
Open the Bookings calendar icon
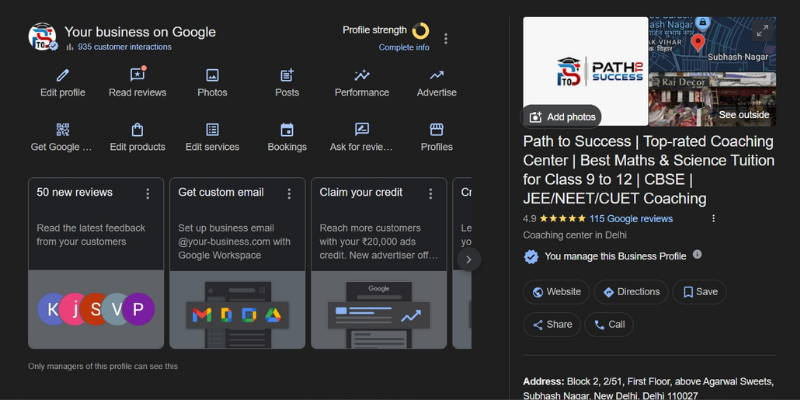point(287,130)
